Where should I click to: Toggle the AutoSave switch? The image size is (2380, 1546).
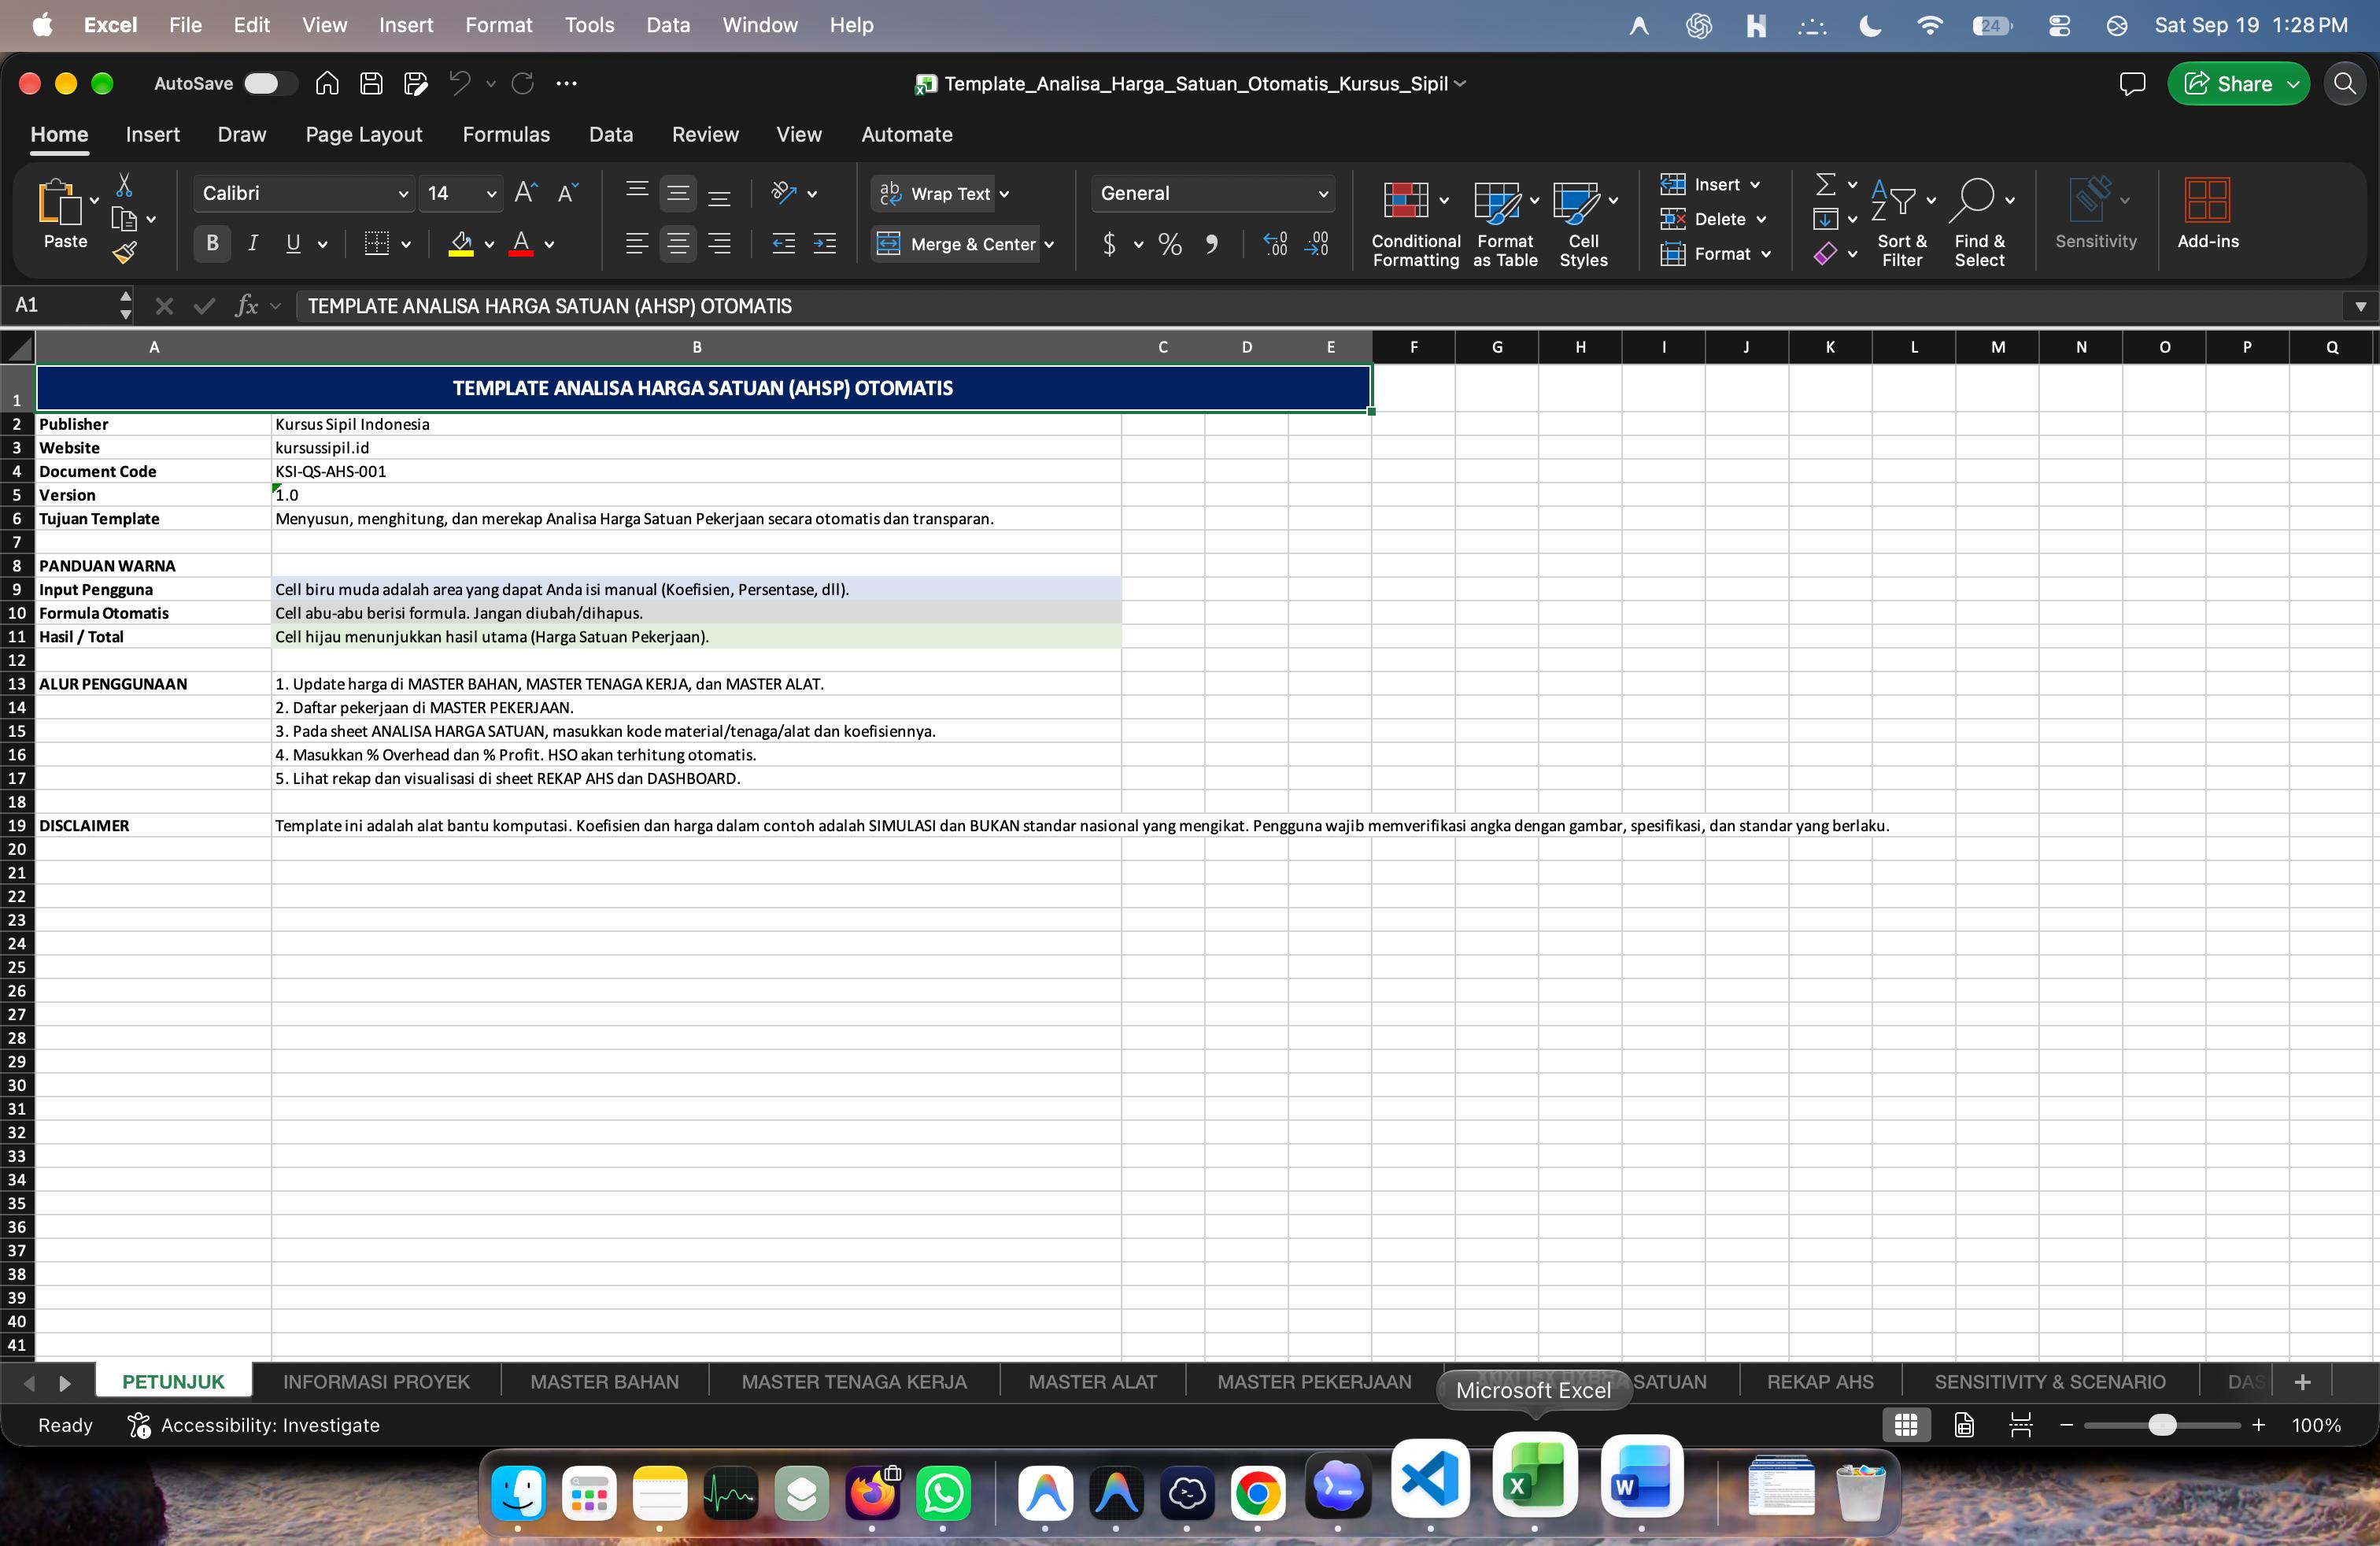click(268, 83)
